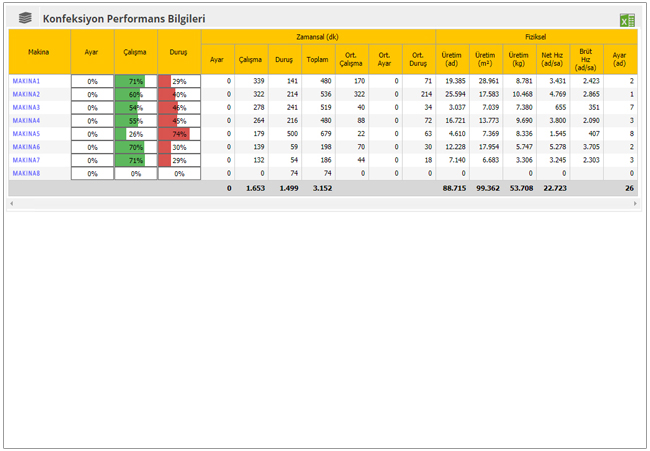This screenshot has width=650, height=451.
Task: Select the Fiziksel group header
Action: pos(537,36)
